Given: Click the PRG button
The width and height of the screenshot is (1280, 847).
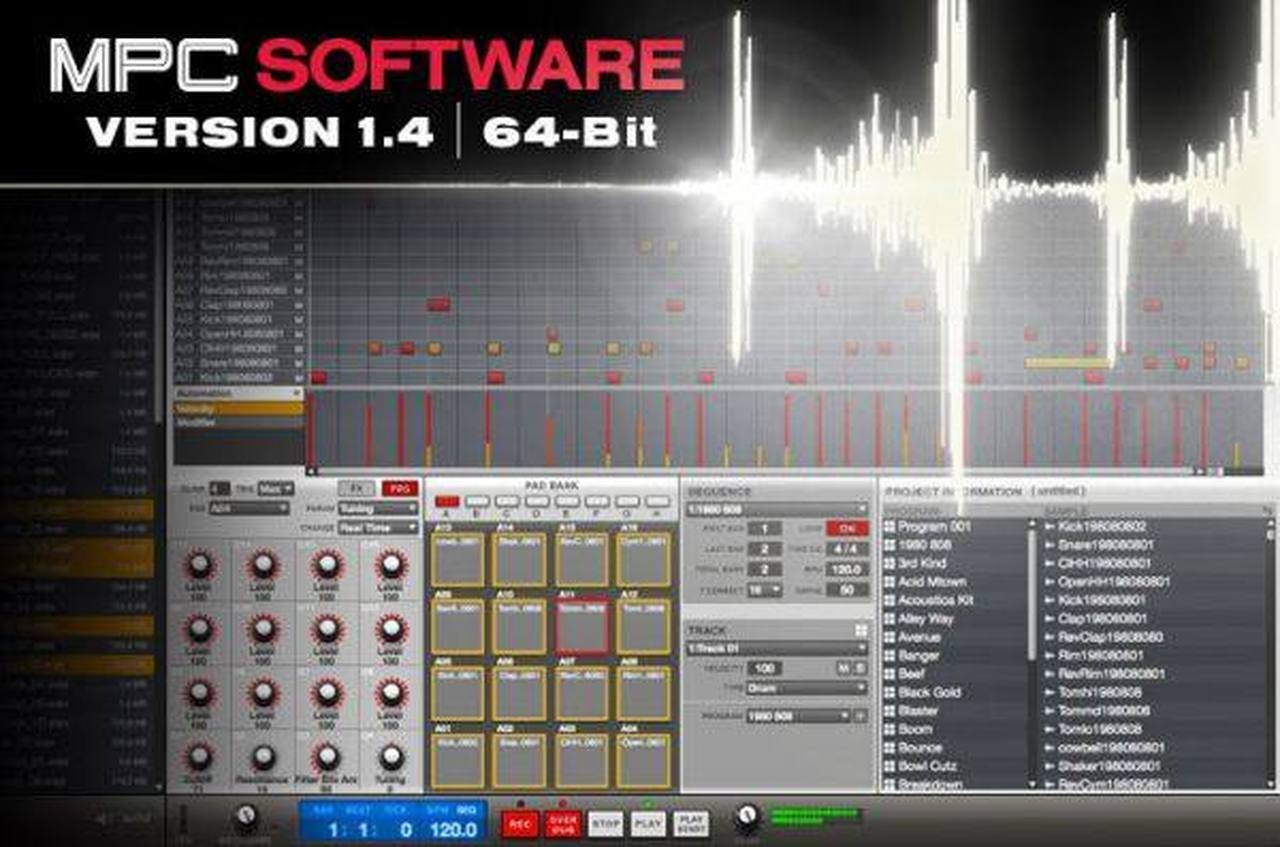Looking at the screenshot, I should coord(400,488).
